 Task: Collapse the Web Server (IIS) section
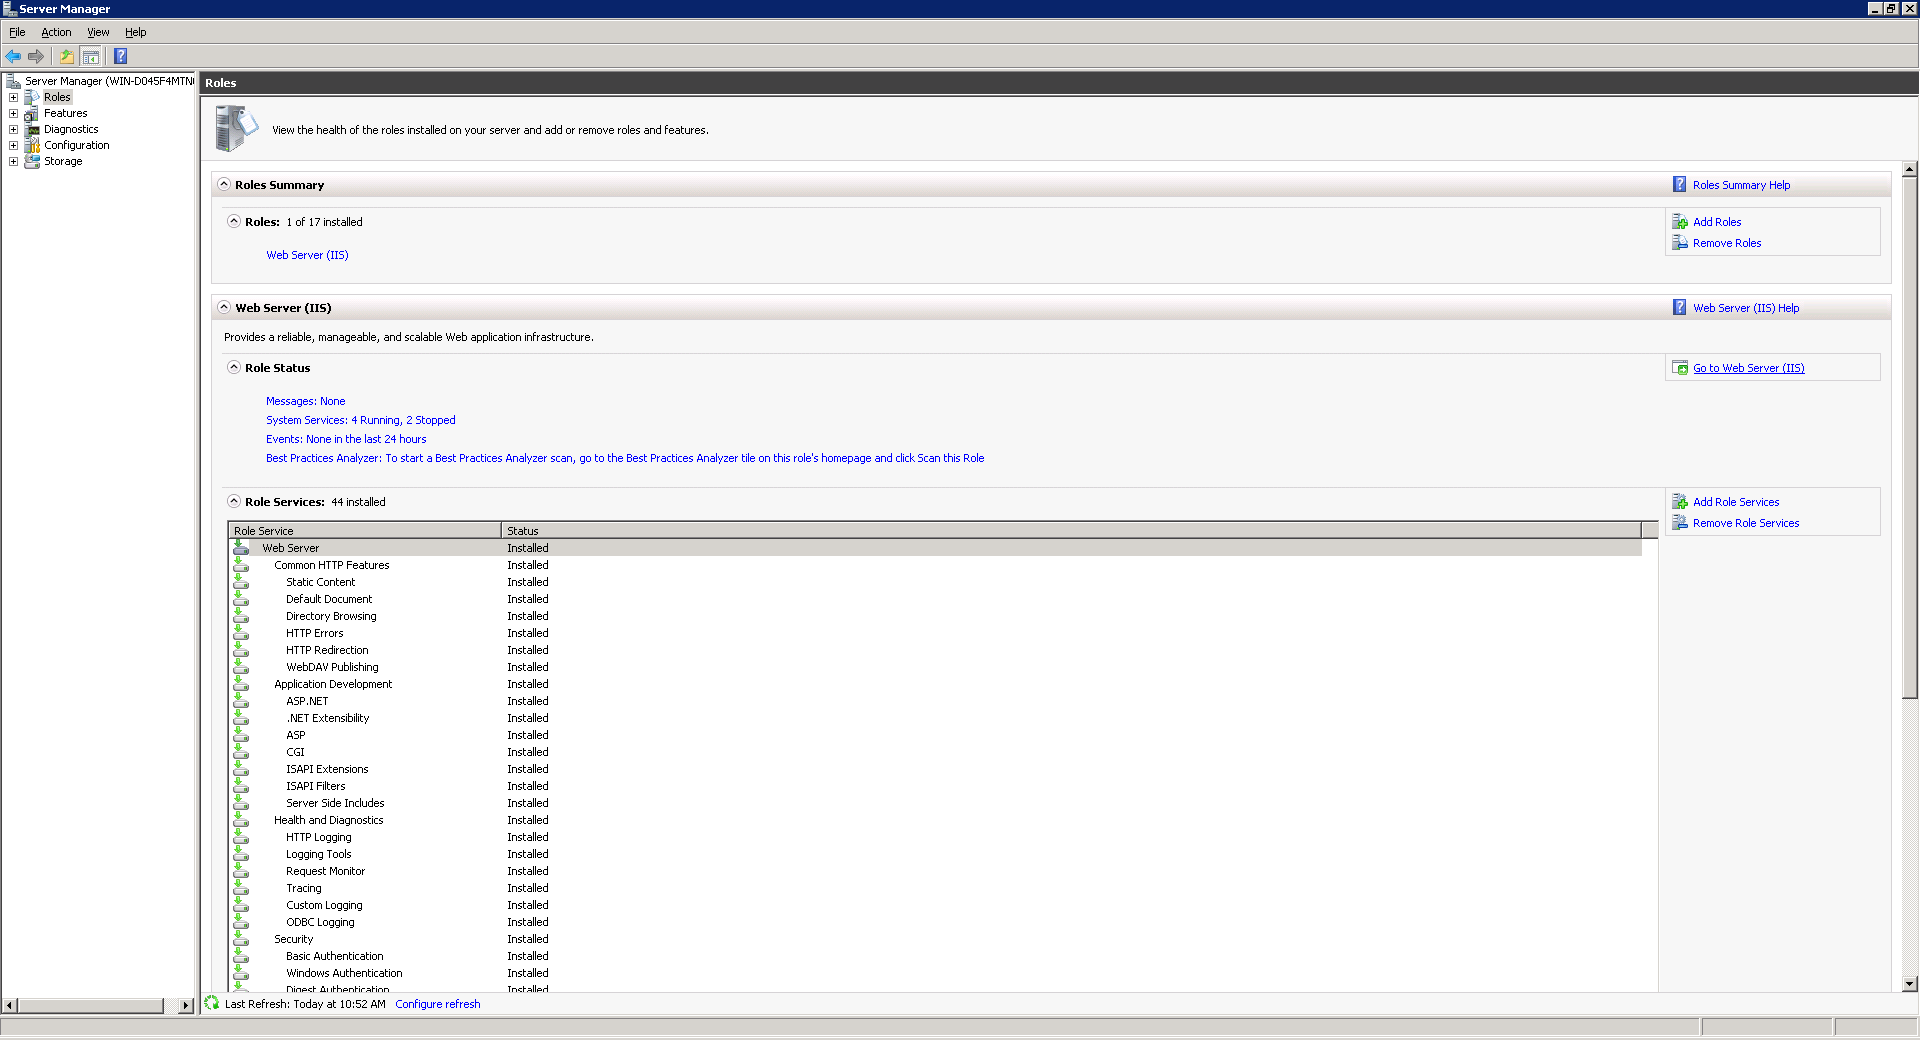coord(224,307)
